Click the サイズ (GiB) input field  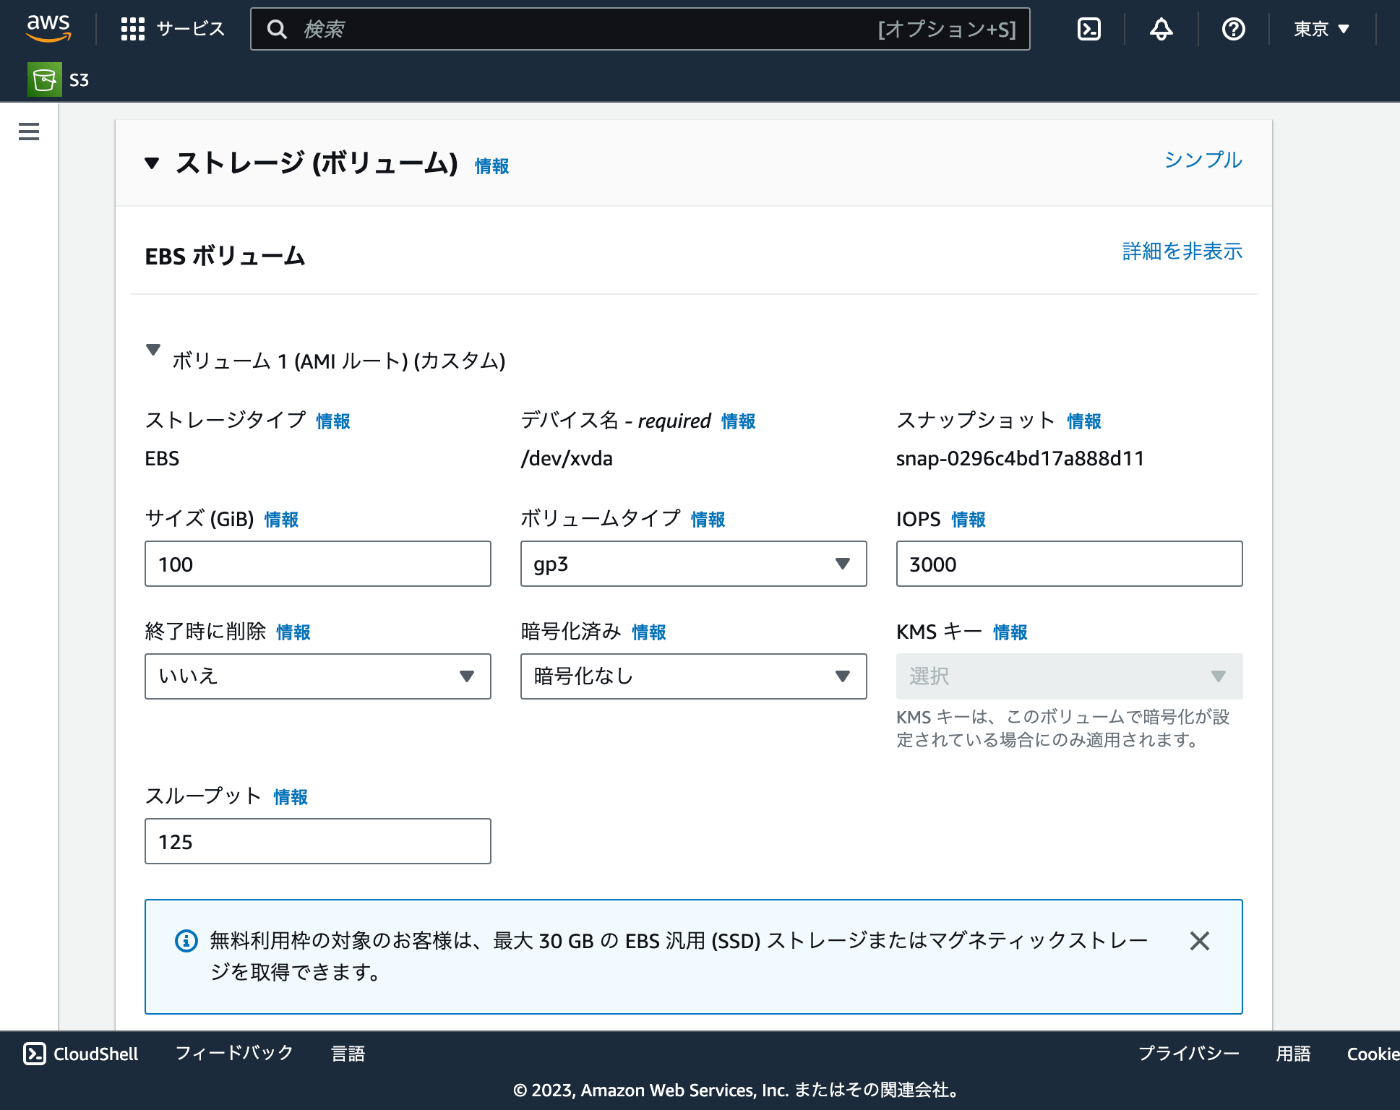point(318,564)
